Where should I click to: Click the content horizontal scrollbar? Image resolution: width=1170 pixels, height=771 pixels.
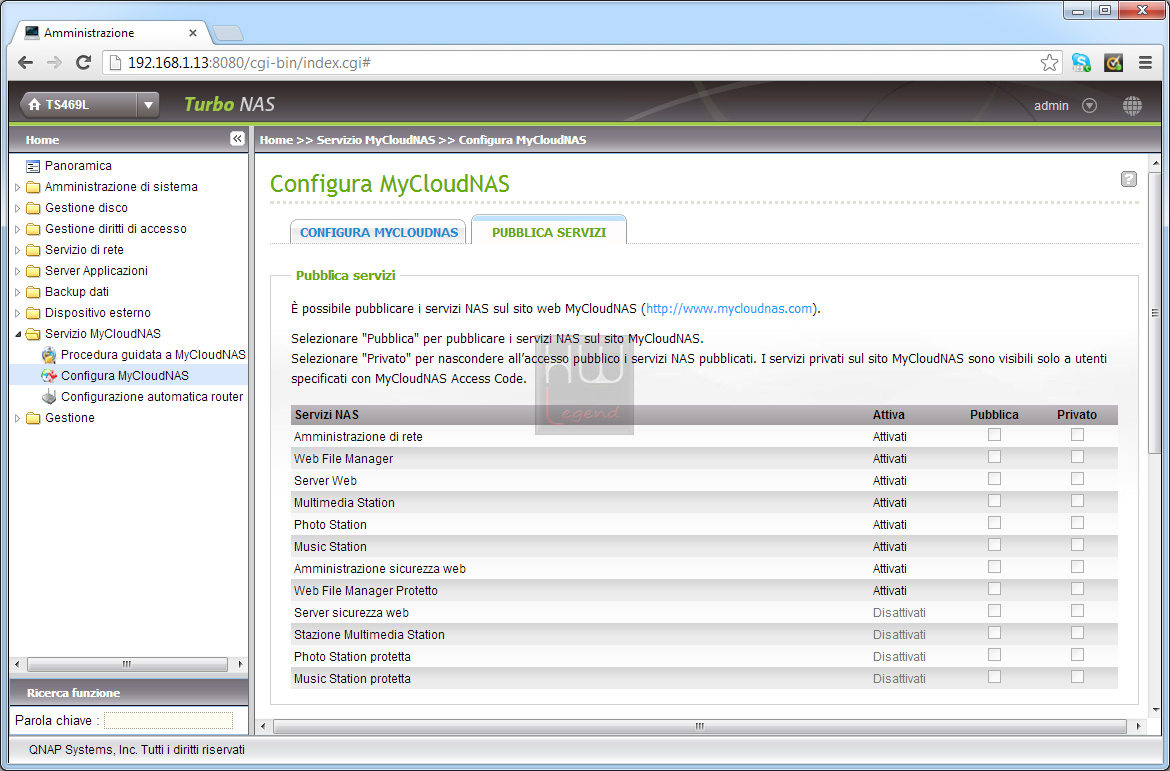(699, 725)
